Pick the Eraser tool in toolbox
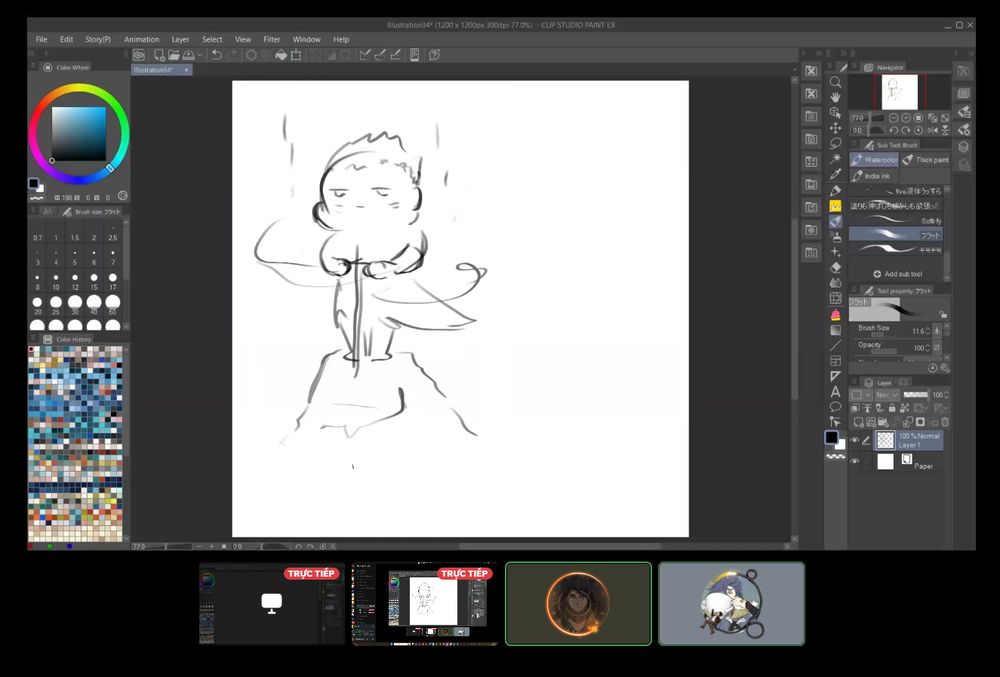Image resolution: width=1000 pixels, height=677 pixels. 835,267
